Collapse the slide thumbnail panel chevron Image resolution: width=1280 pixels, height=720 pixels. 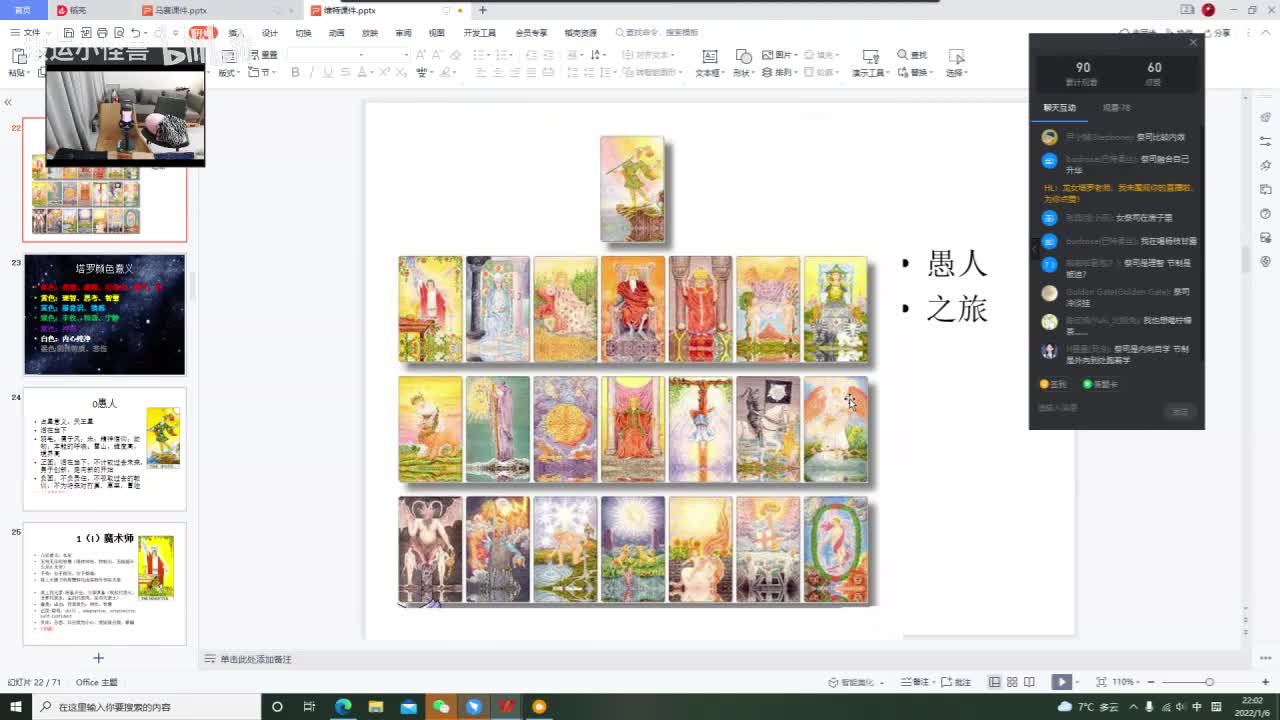coord(8,102)
